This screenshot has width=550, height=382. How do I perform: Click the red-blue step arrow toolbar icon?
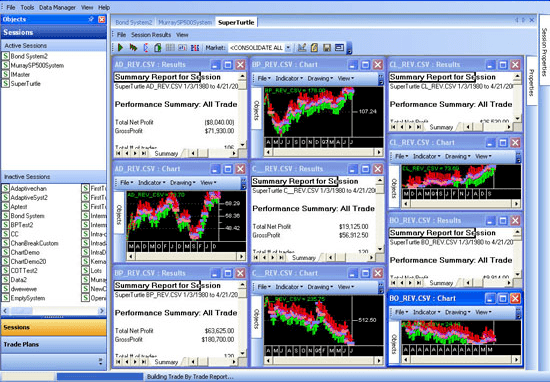tap(146, 47)
